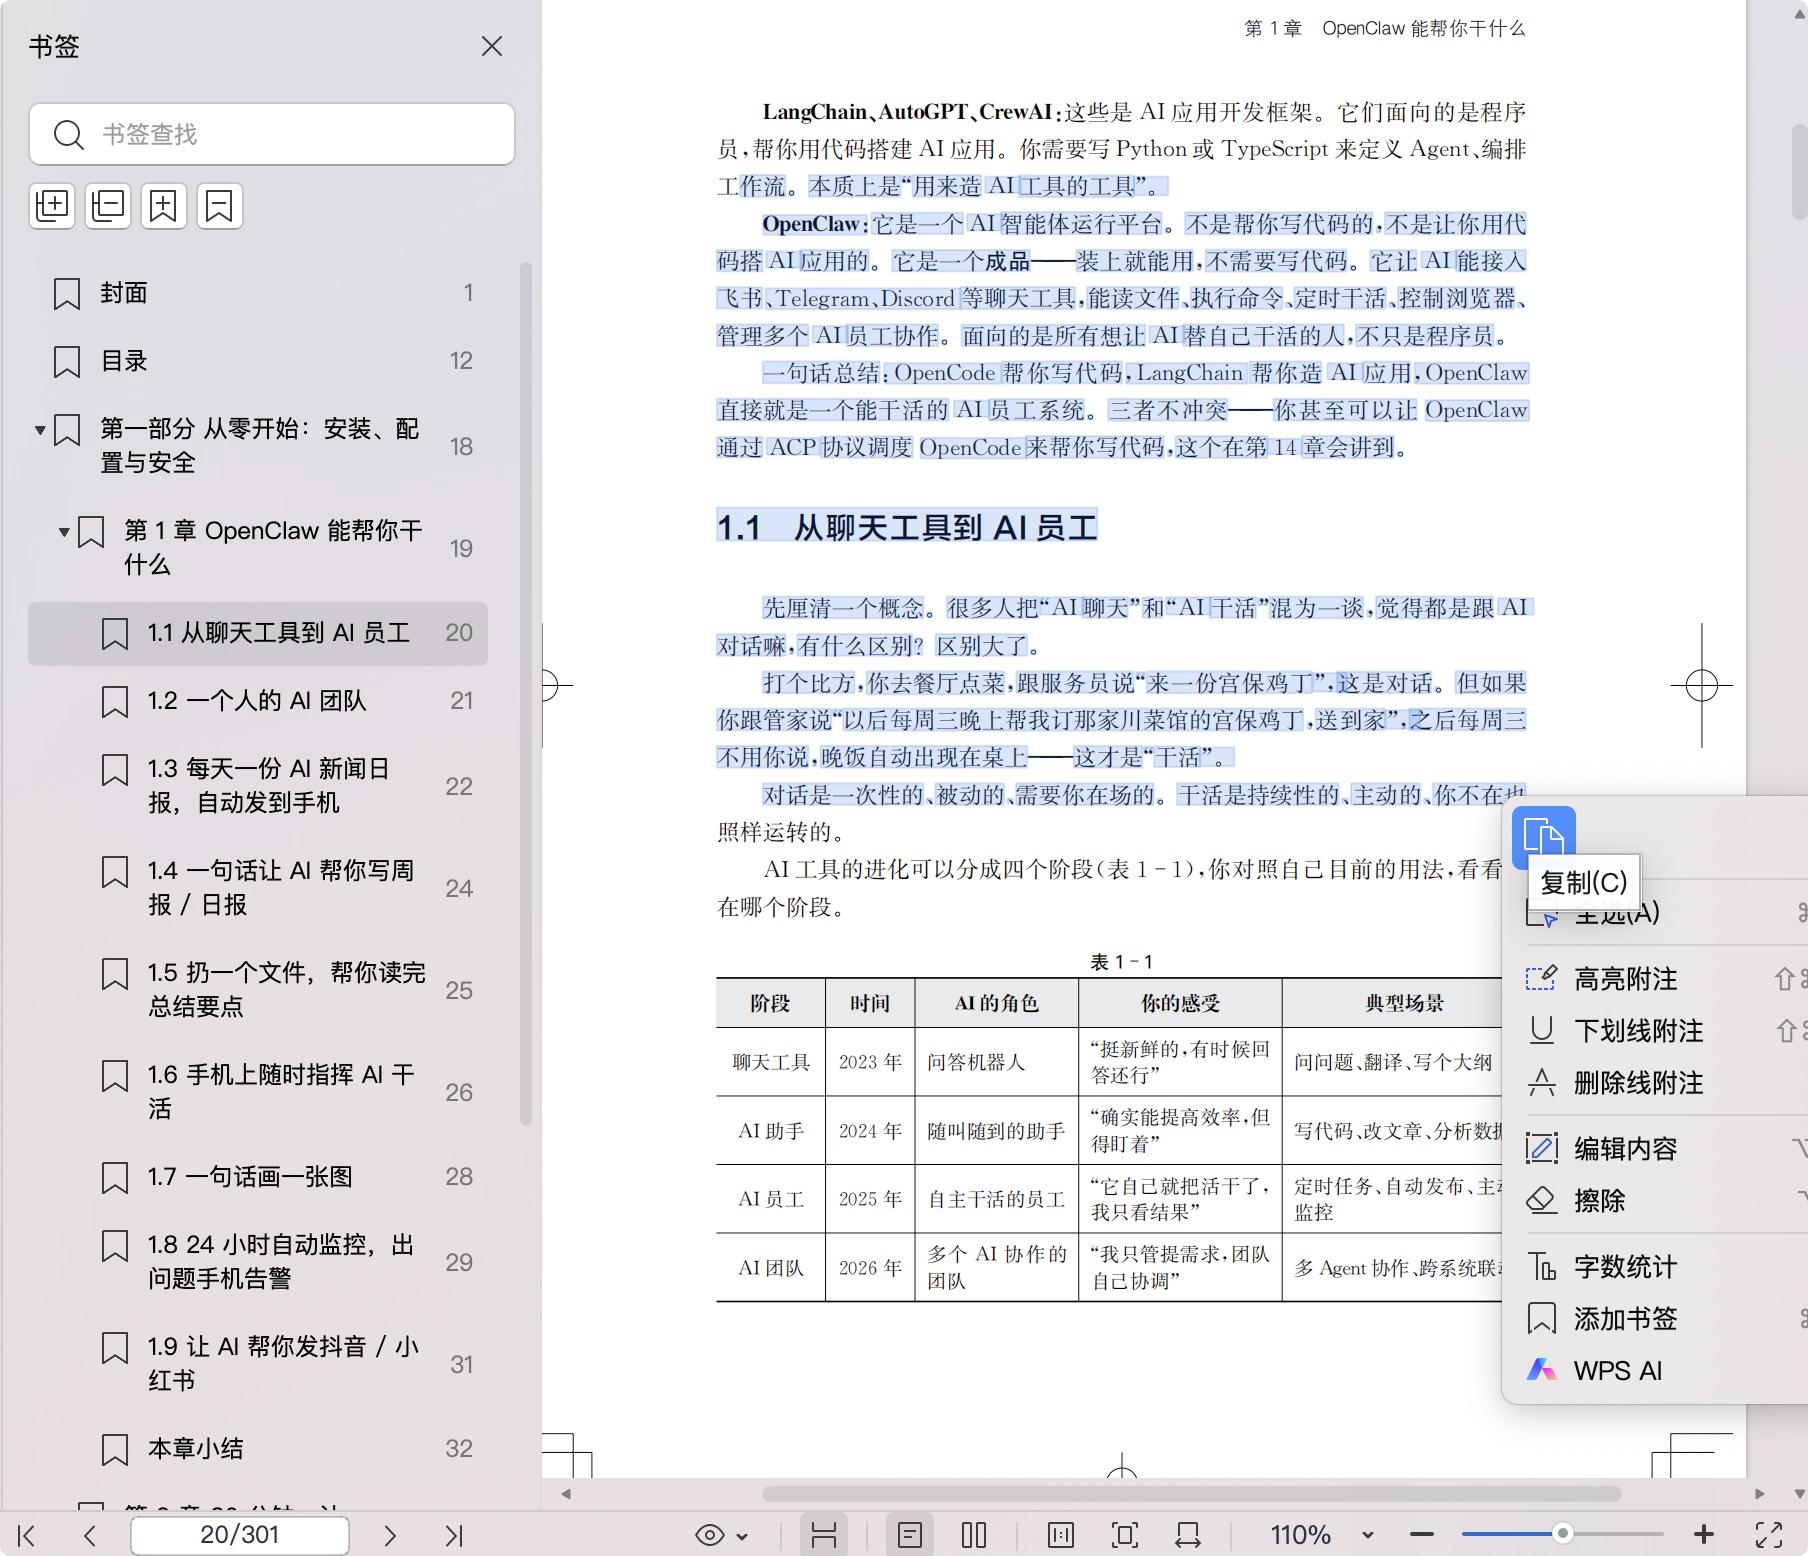
Task: Open bookmark 1.9 让 AI 帮你发抖音
Action: [x=258, y=1364]
